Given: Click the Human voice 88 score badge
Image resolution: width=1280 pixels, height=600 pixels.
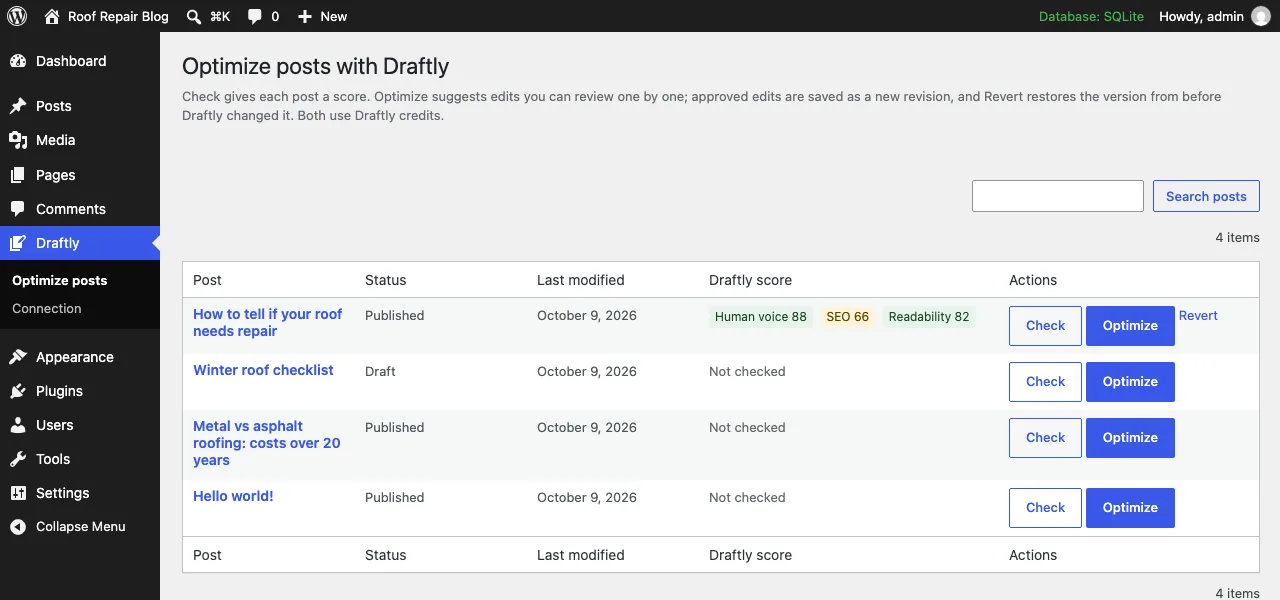Looking at the screenshot, I should (761, 317).
